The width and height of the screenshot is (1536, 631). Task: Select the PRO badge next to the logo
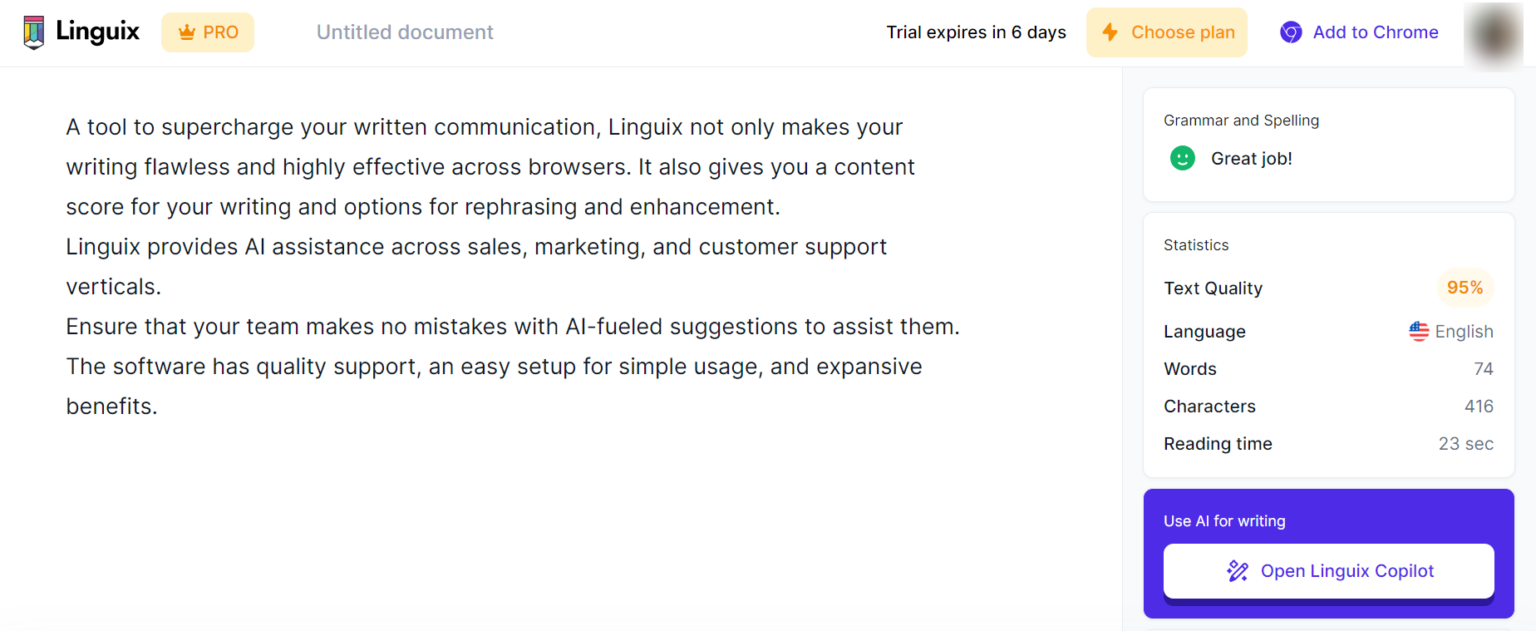(x=207, y=31)
